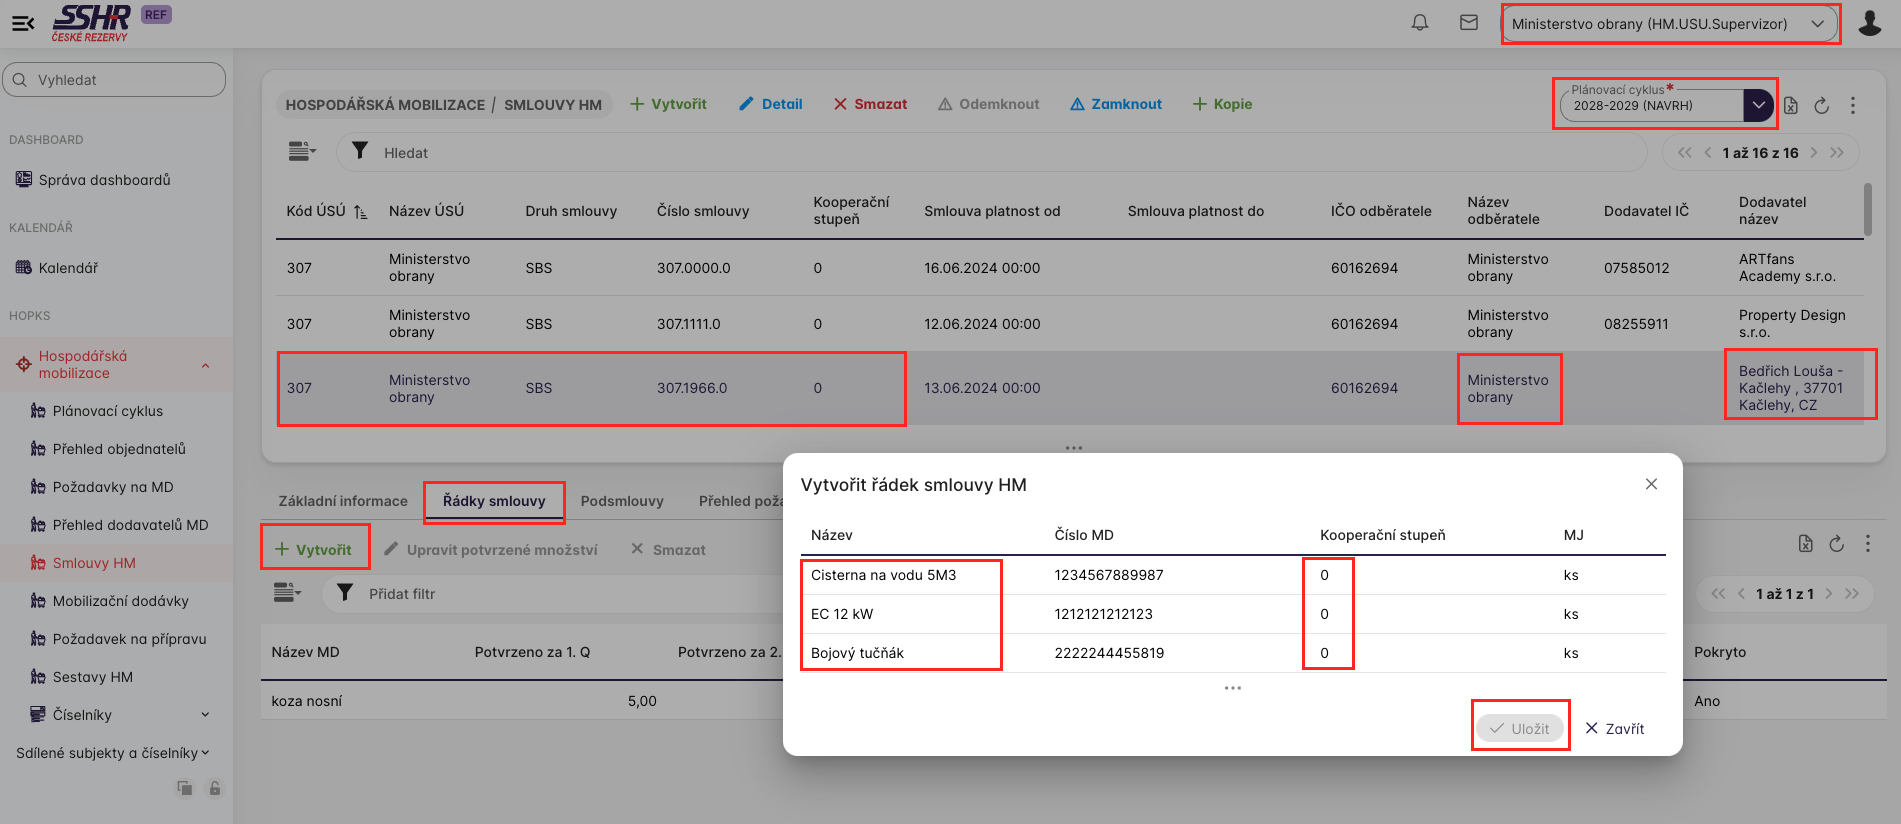This screenshot has height=824, width=1901.
Task: Switch to the Podsmlouvy tab
Action: click(621, 501)
